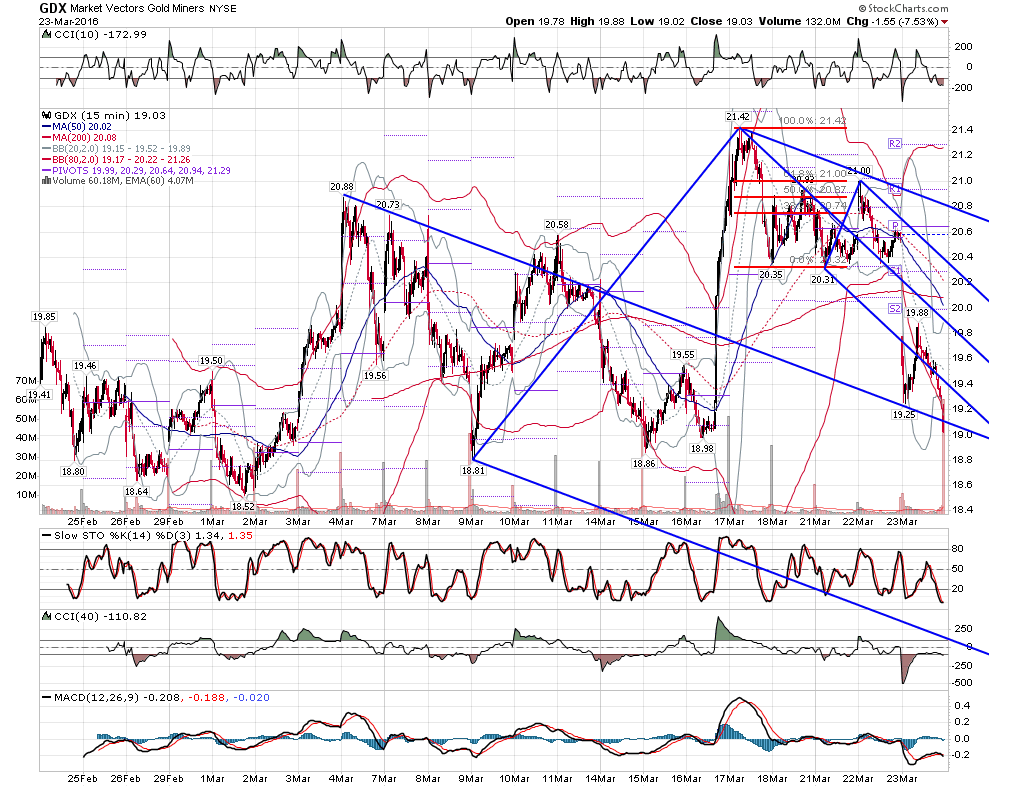Click the Low 19.02 value in header
This screenshot has height=788, width=1012.
658,21
